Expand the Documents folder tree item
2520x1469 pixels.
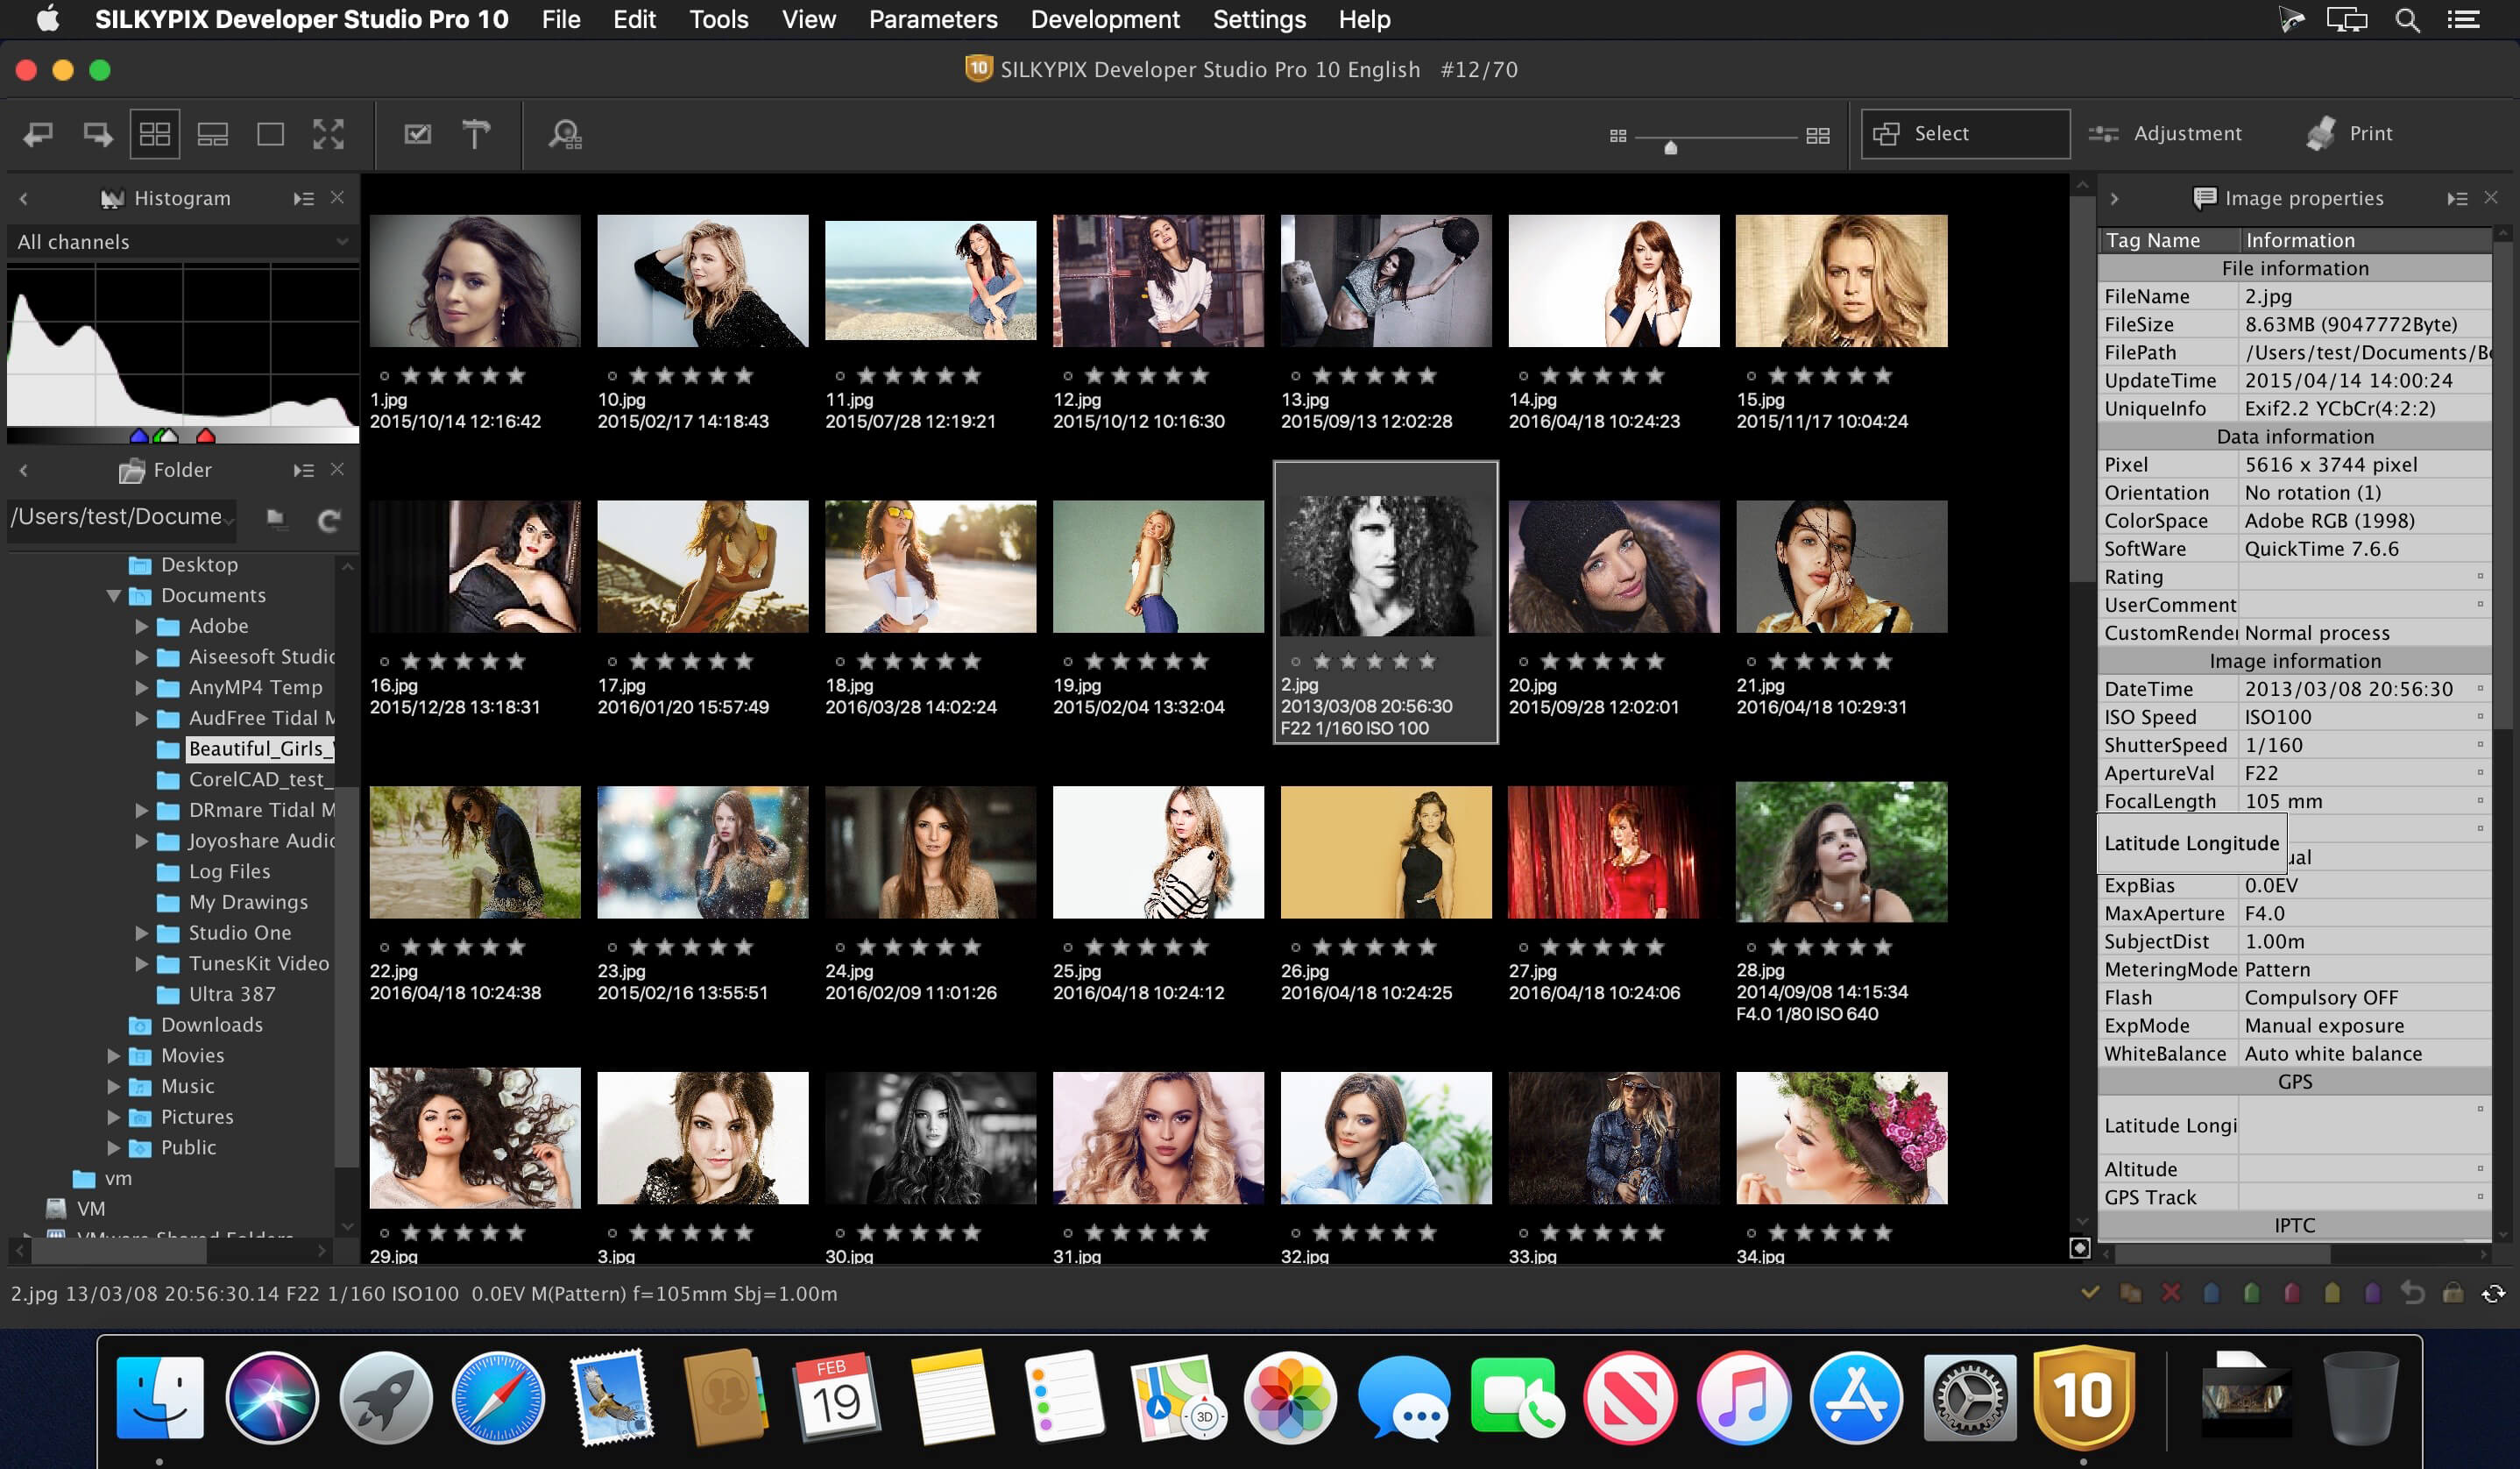[x=112, y=594]
